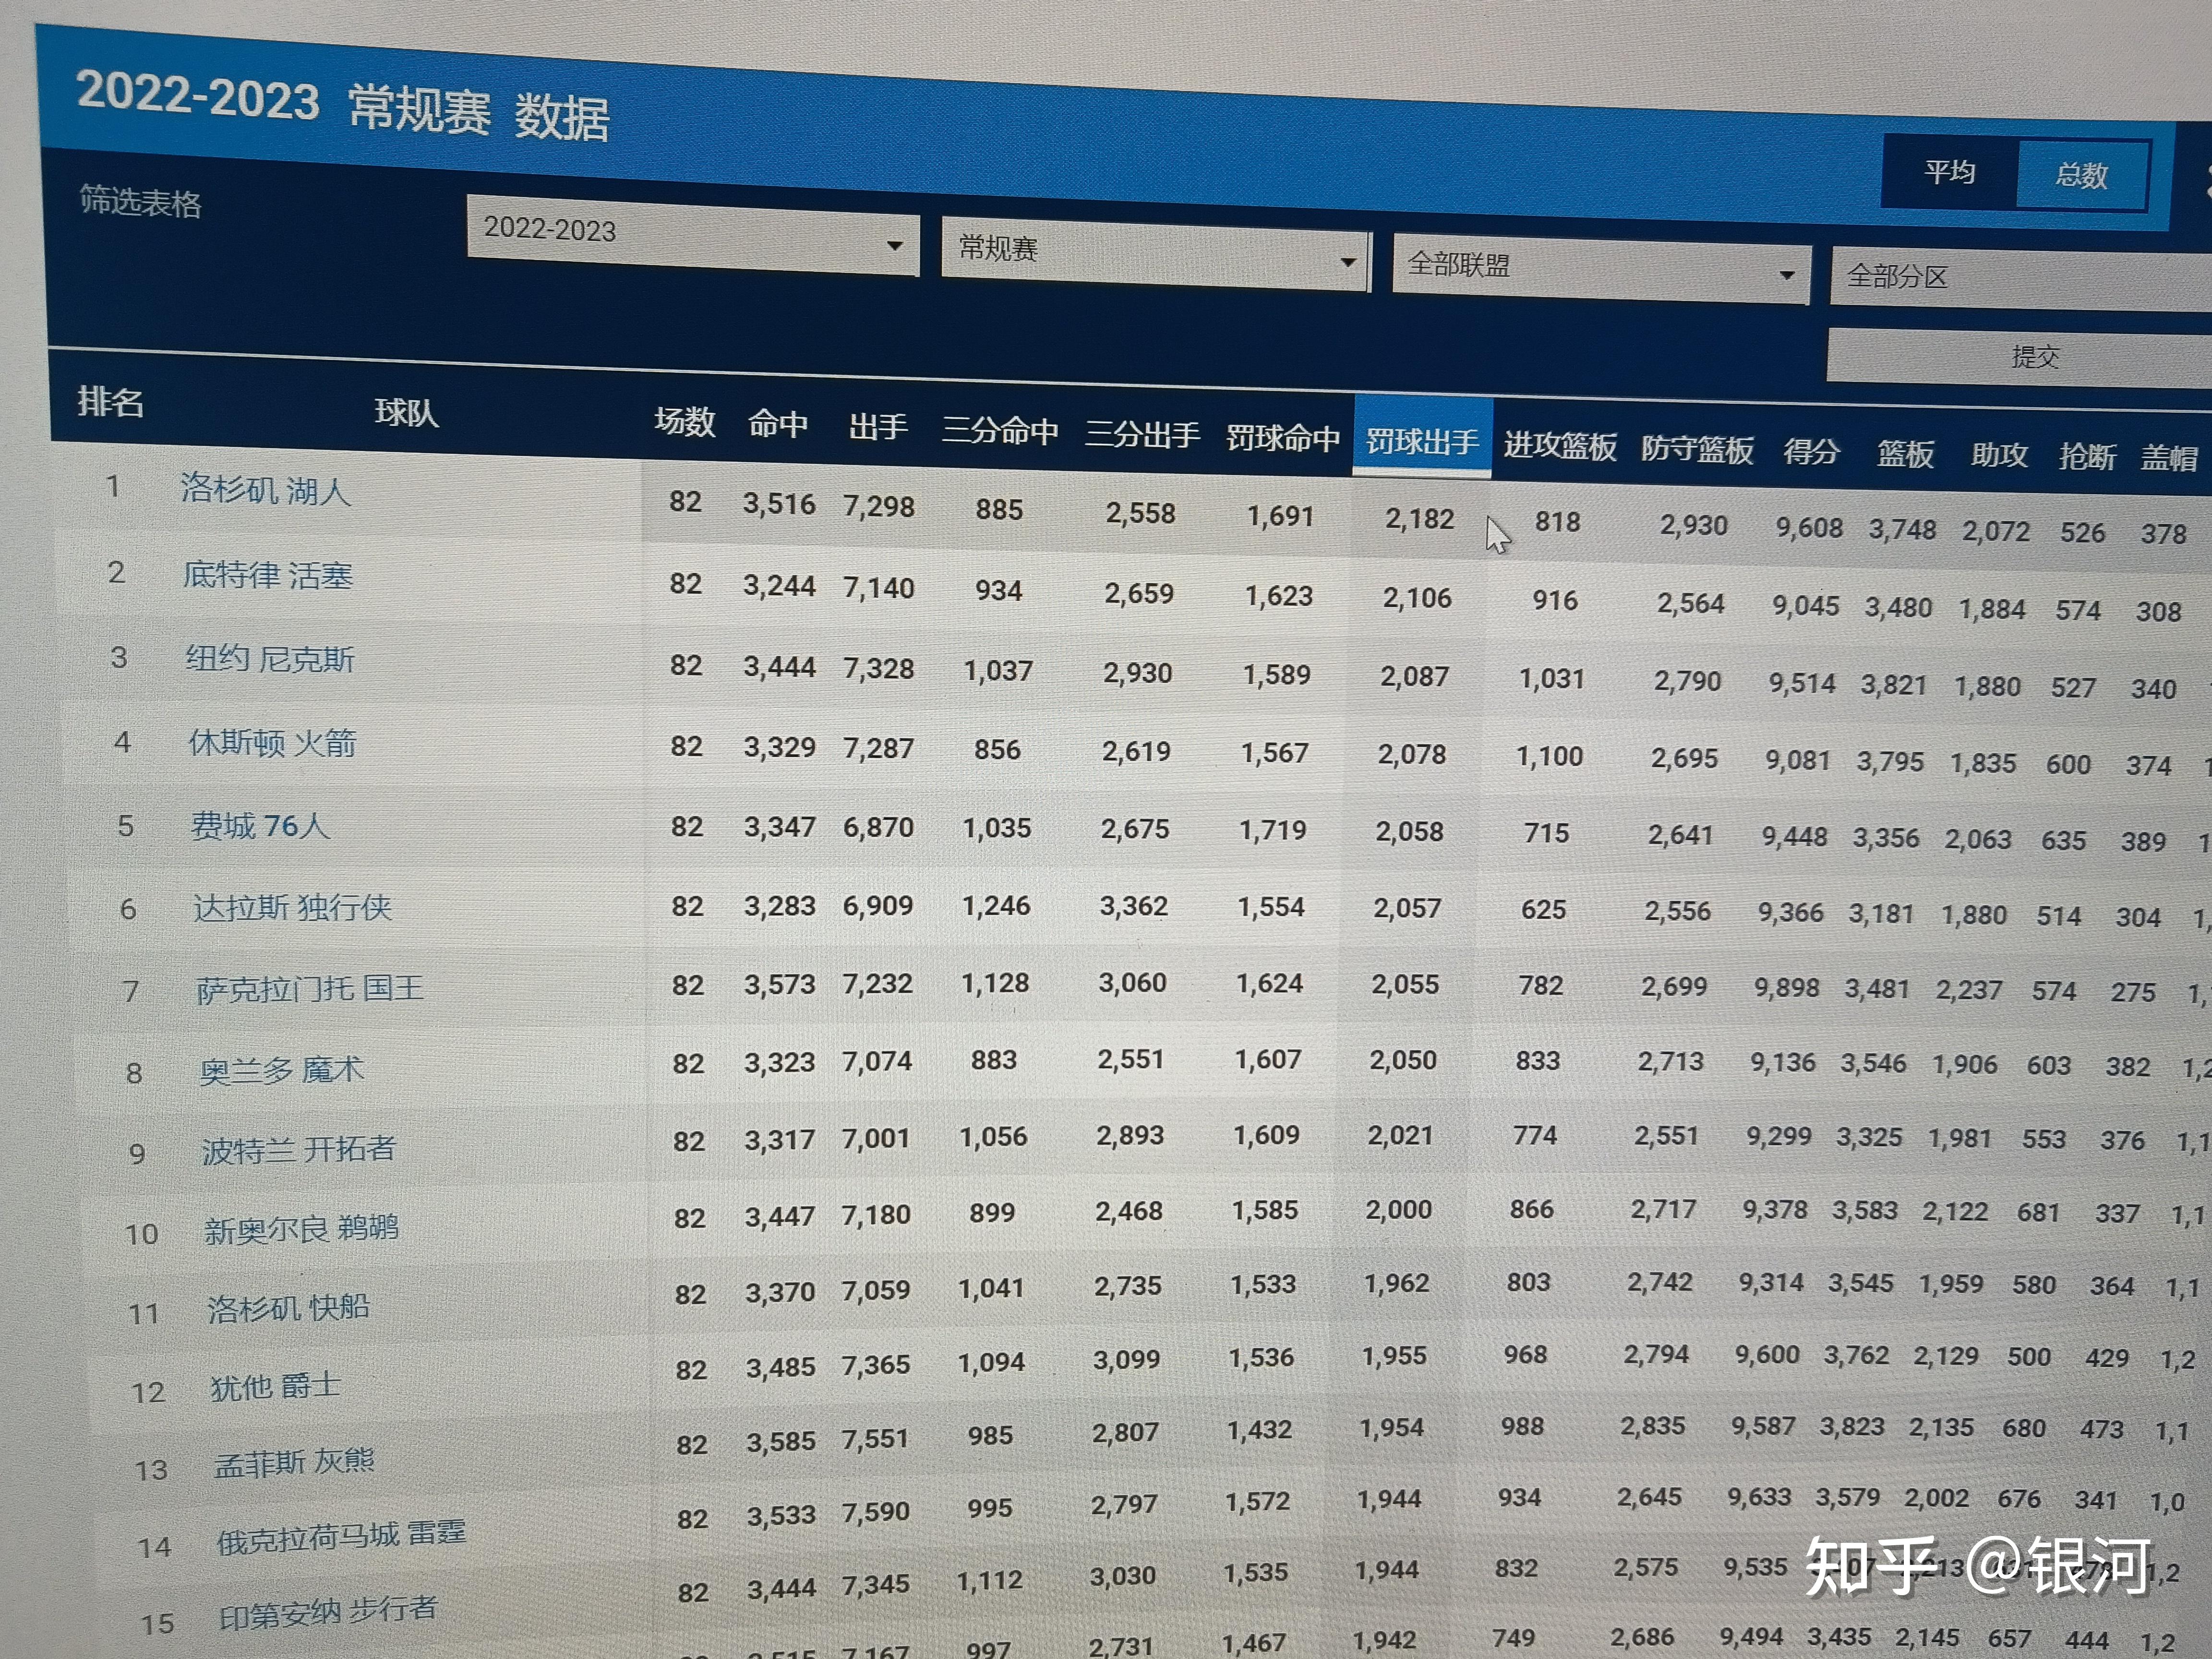Click Knicks total rebounds 3,821

(x=1894, y=685)
